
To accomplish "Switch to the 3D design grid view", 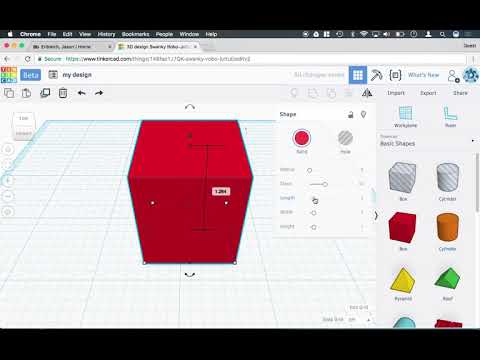I will (x=358, y=75).
